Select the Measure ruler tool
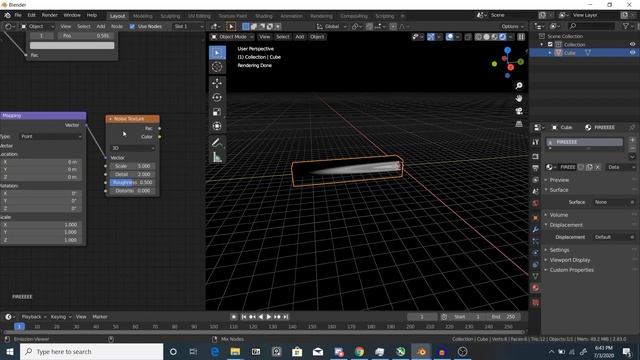This screenshot has height=360, width=640. point(217,157)
